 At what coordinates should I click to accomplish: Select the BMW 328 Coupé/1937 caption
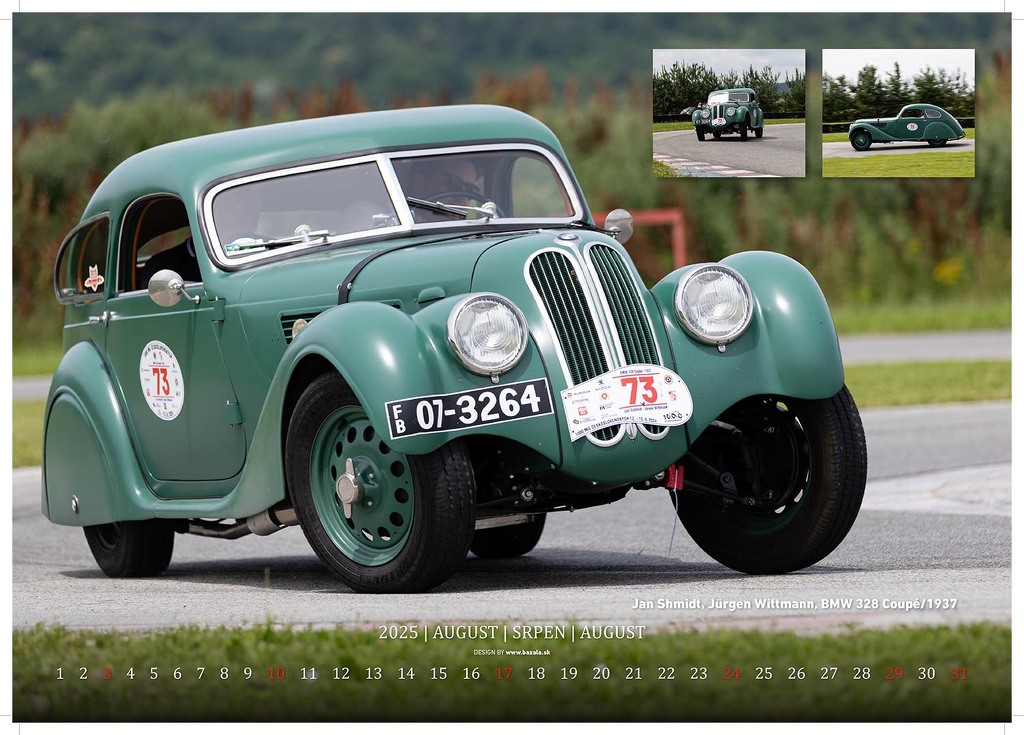coord(794,604)
